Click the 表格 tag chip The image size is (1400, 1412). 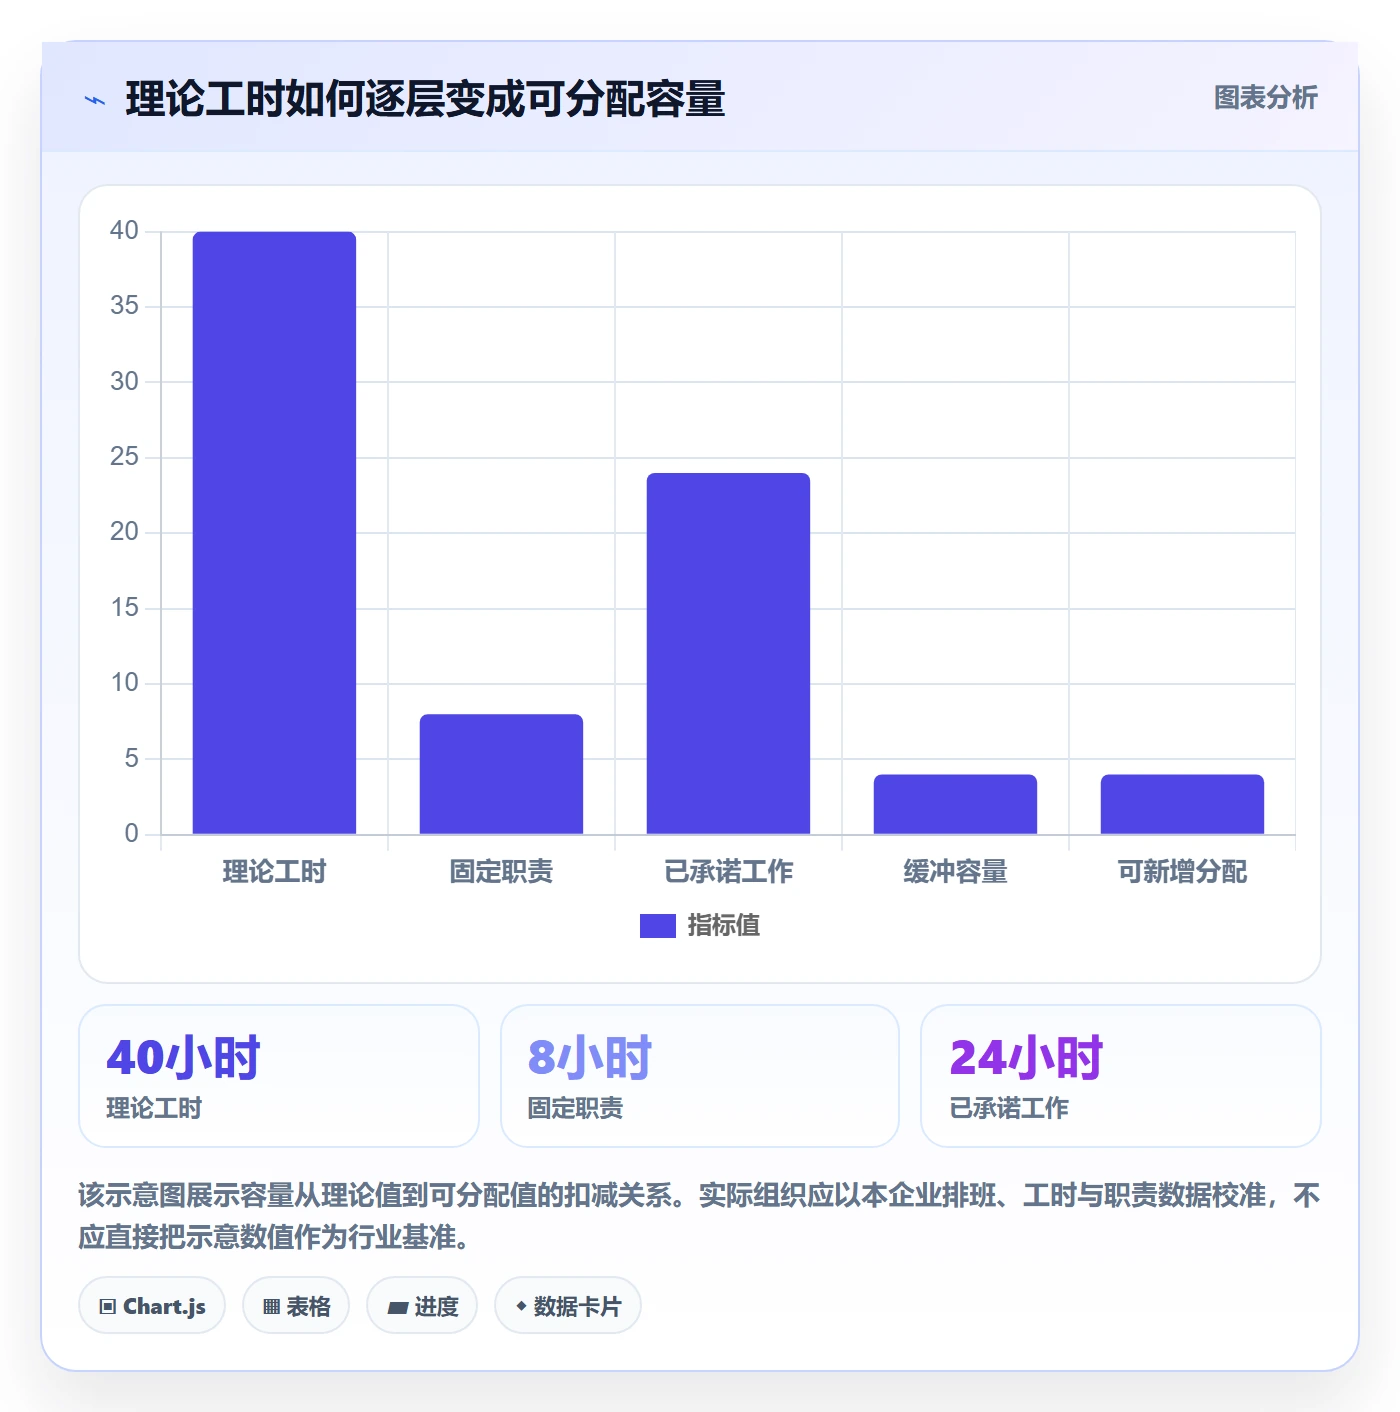[296, 1306]
